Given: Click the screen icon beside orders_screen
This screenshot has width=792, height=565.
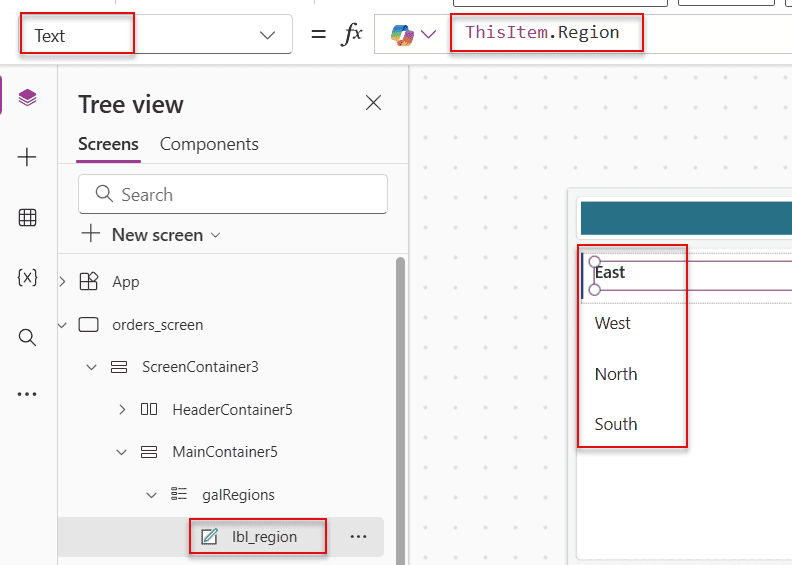Looking at the screenshot, I should 88,325.
